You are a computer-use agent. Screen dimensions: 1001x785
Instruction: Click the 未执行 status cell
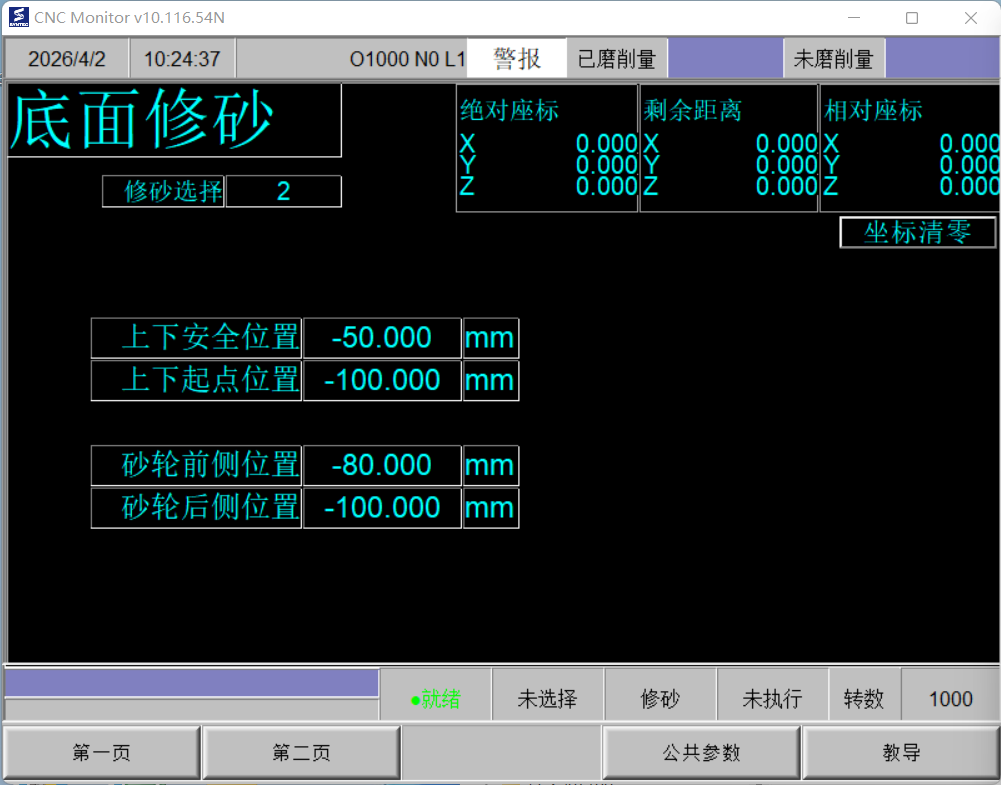coord(772,699)
